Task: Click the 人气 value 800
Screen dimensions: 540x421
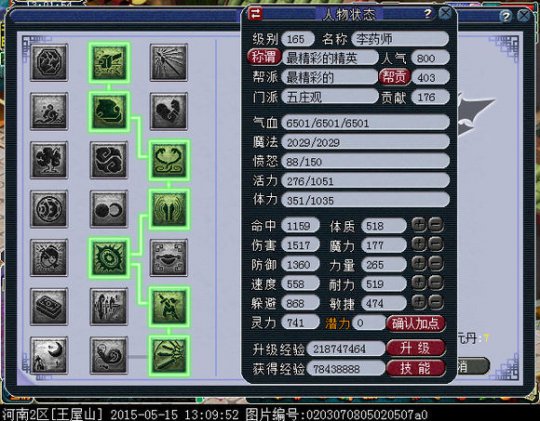Action: coord(430,58)
